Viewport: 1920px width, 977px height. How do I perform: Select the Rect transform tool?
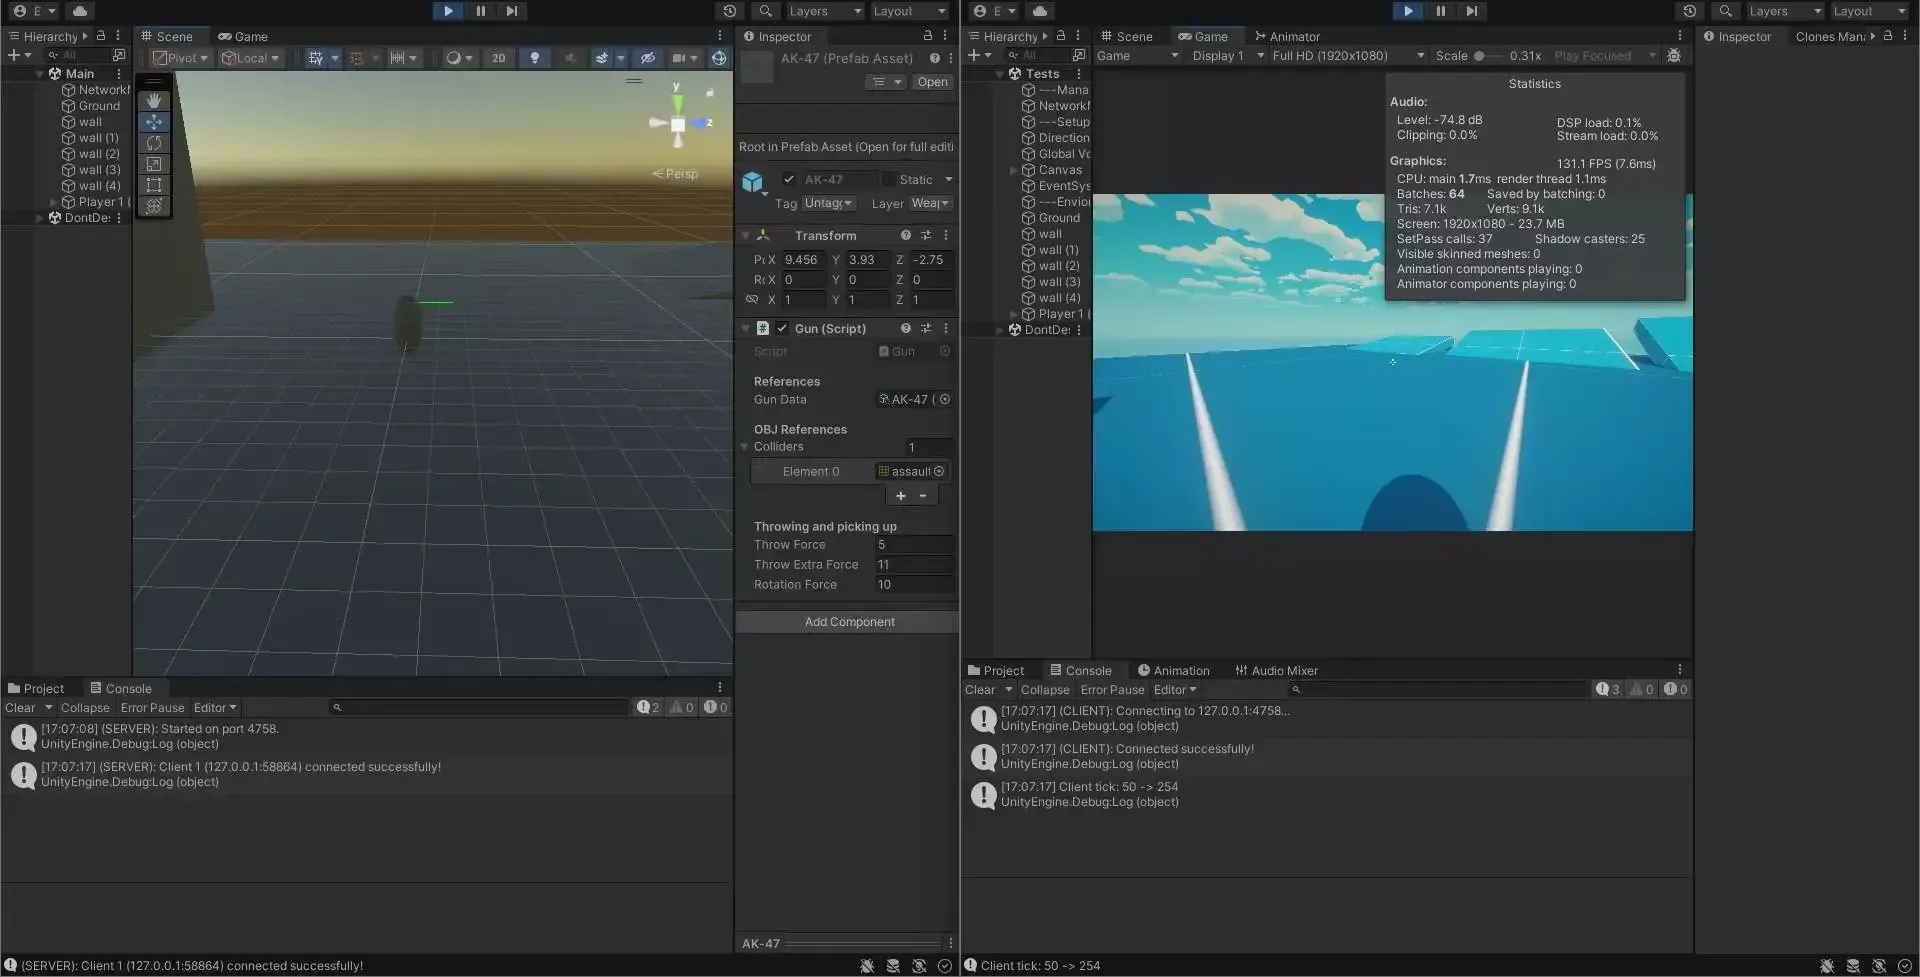[154, 185]
